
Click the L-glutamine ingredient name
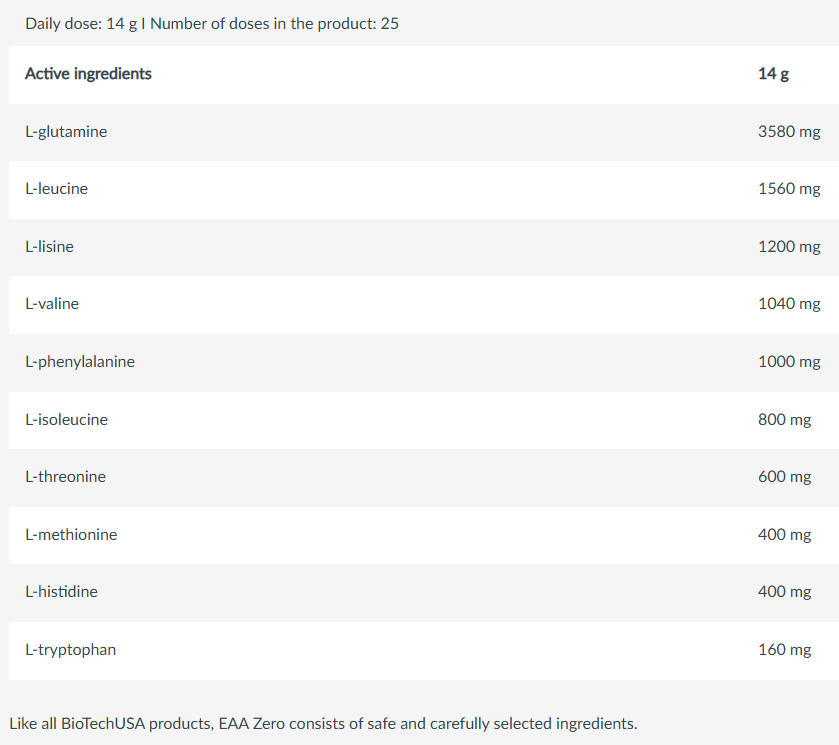(x=66, y=132)
